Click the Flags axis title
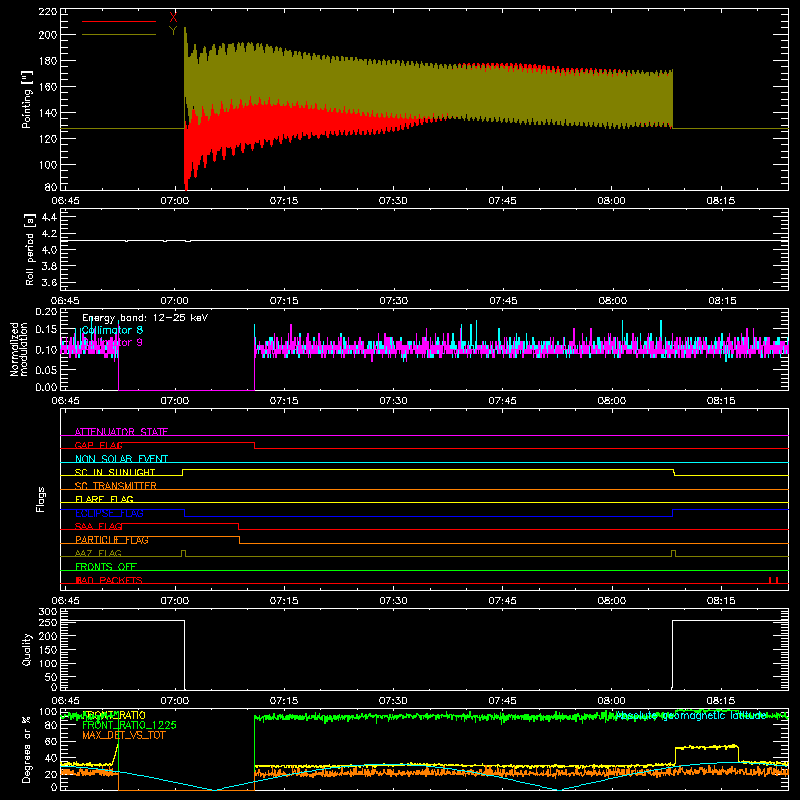Image resolution: width=800 pixels, height=800 pixels. (x=40, y=499)
